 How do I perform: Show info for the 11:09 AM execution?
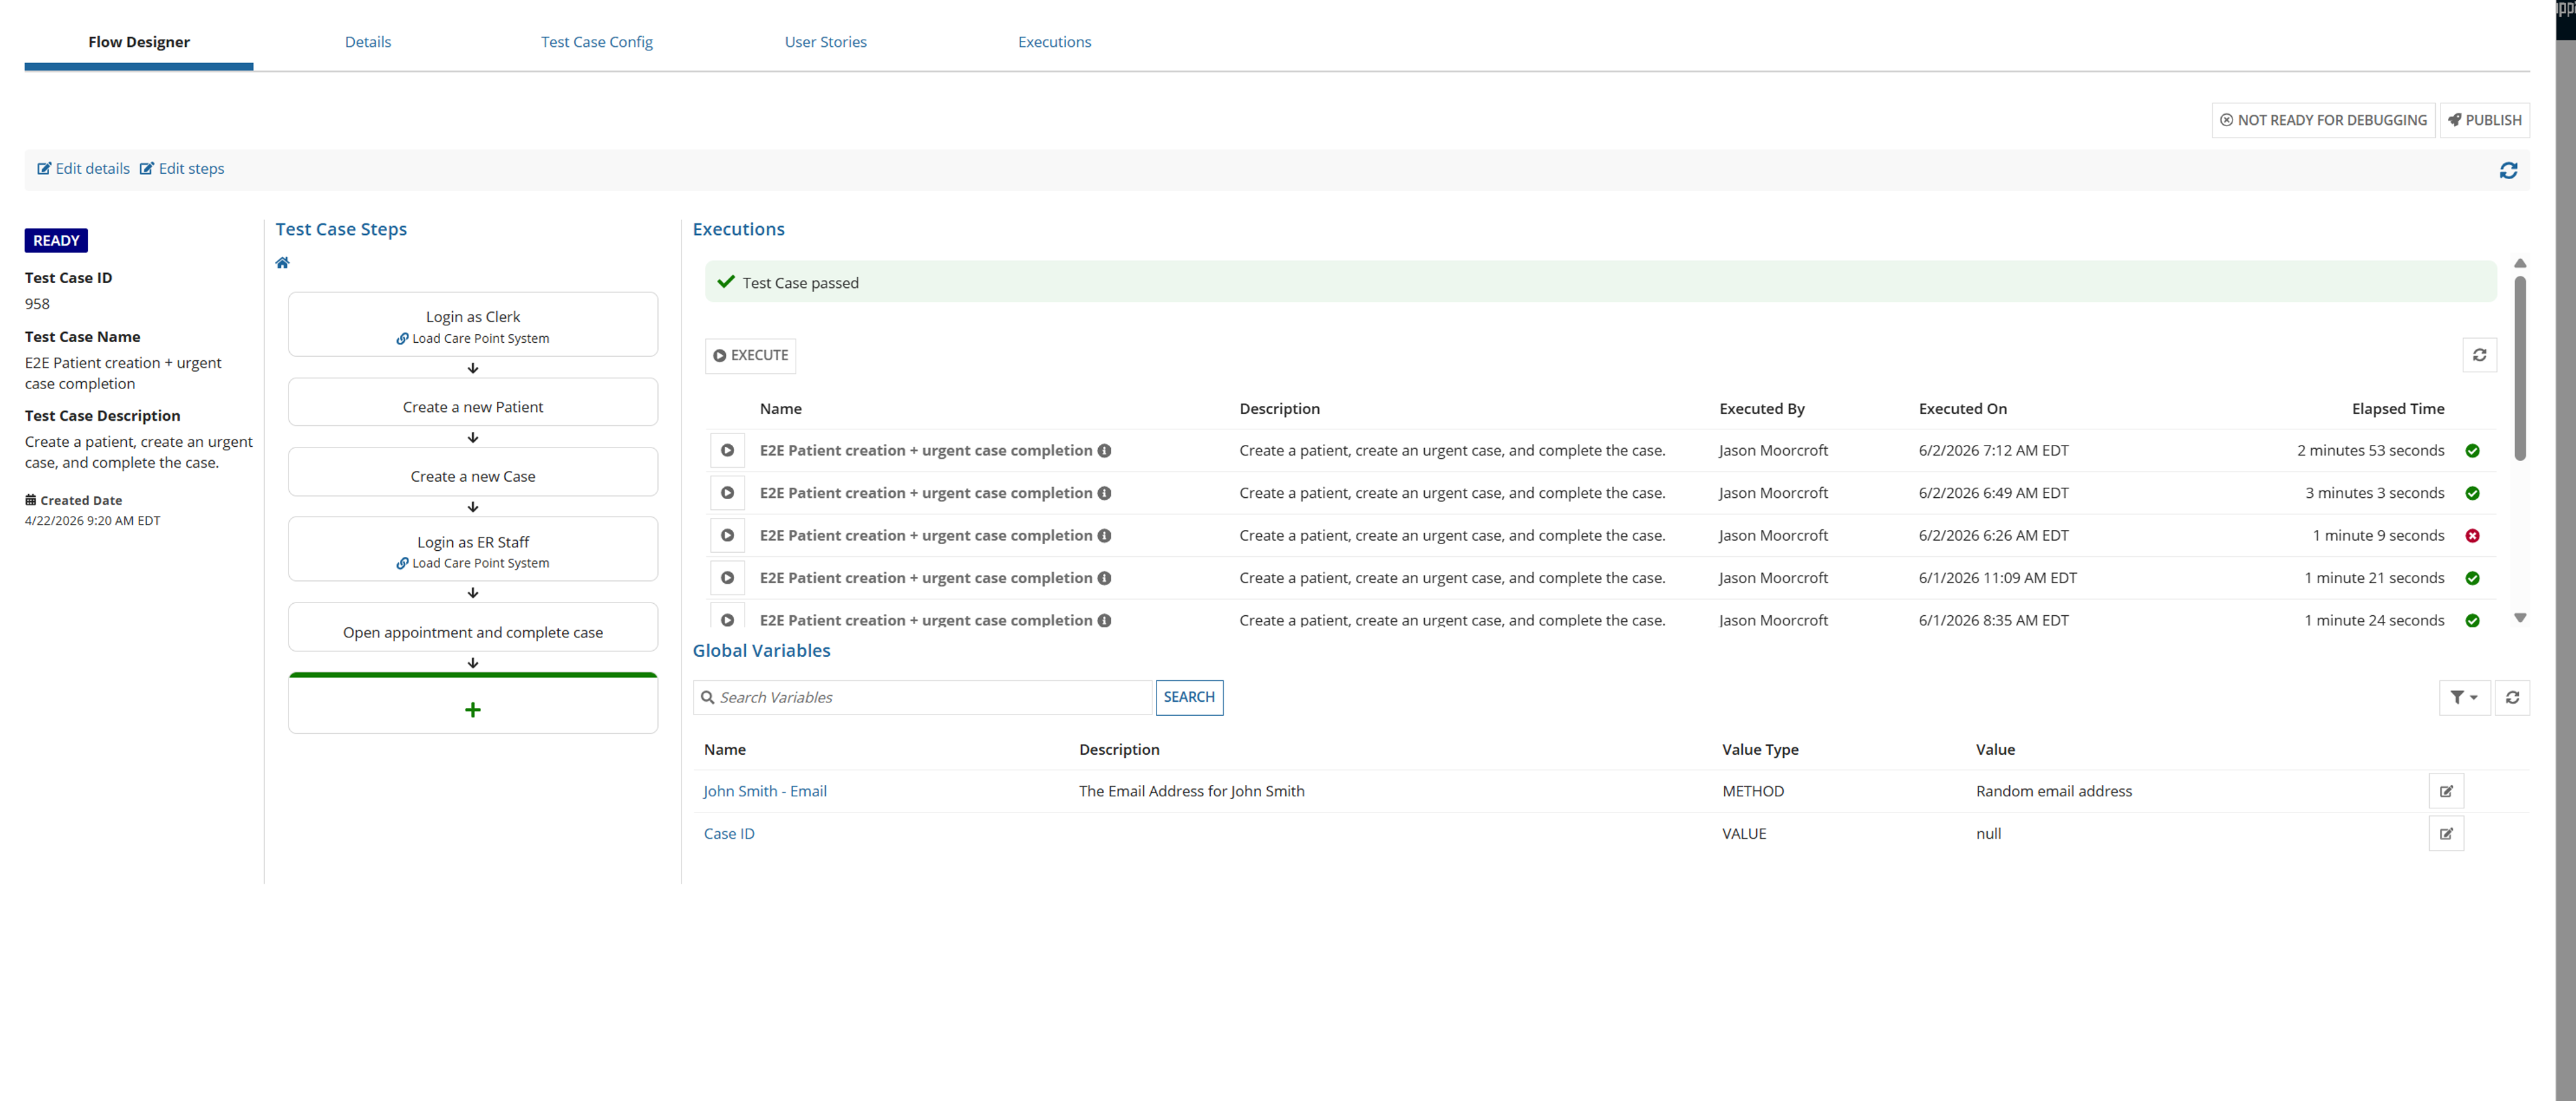click(x=1104, y=578)
